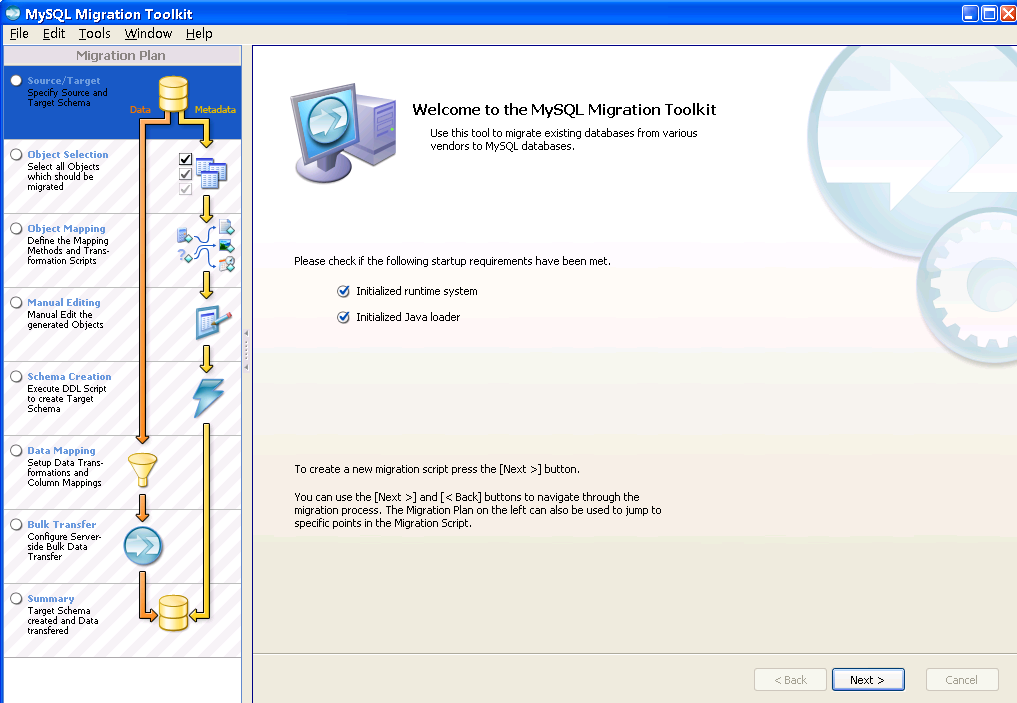Click the Schema Creation lightning bolt icon
Screen dimensions: 1017x703
click(x=208, y=398)
